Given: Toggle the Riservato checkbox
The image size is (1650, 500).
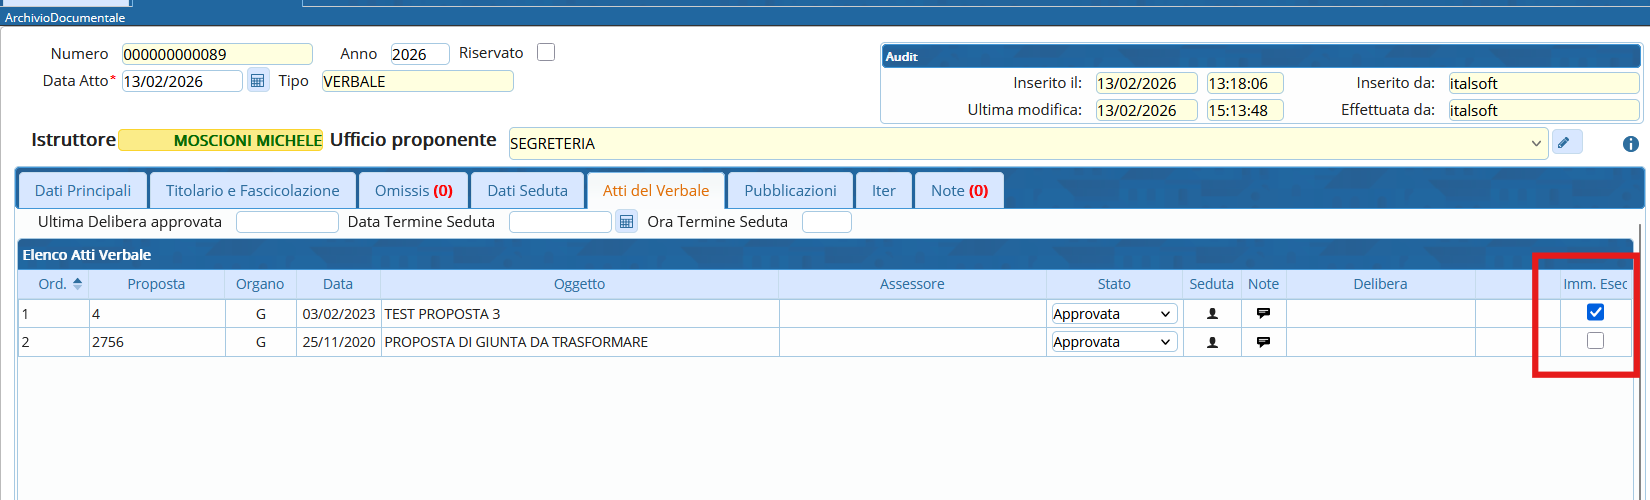Looking at the screenshot, I should (546, 53).
